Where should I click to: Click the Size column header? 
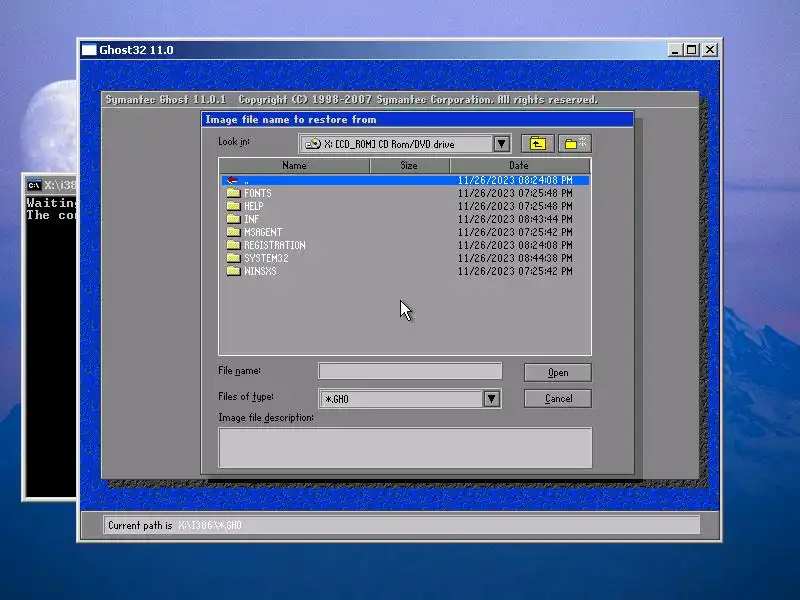tap(409, 165)
